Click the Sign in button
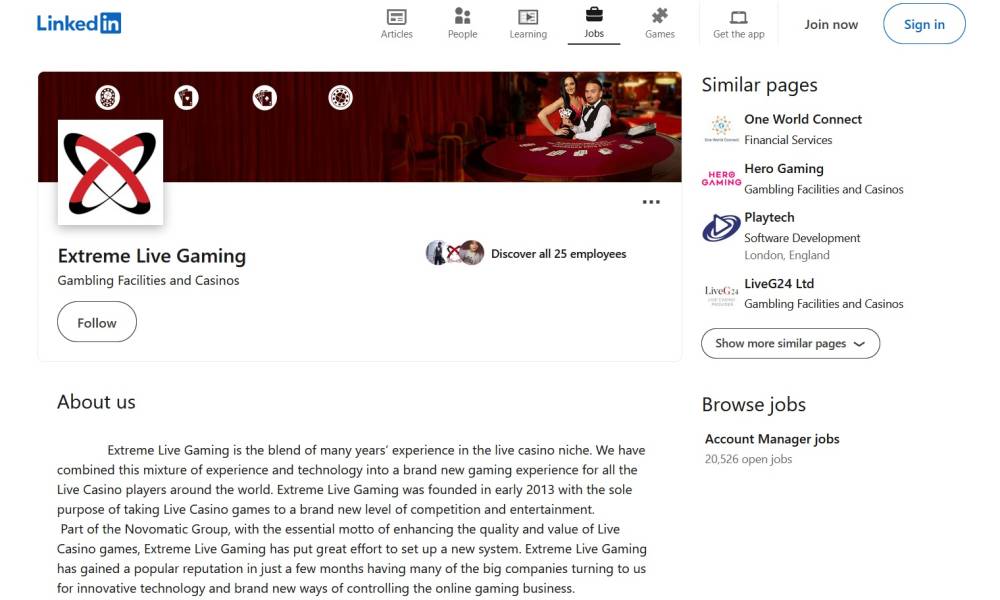The image size is (1000, 600). 924,24
